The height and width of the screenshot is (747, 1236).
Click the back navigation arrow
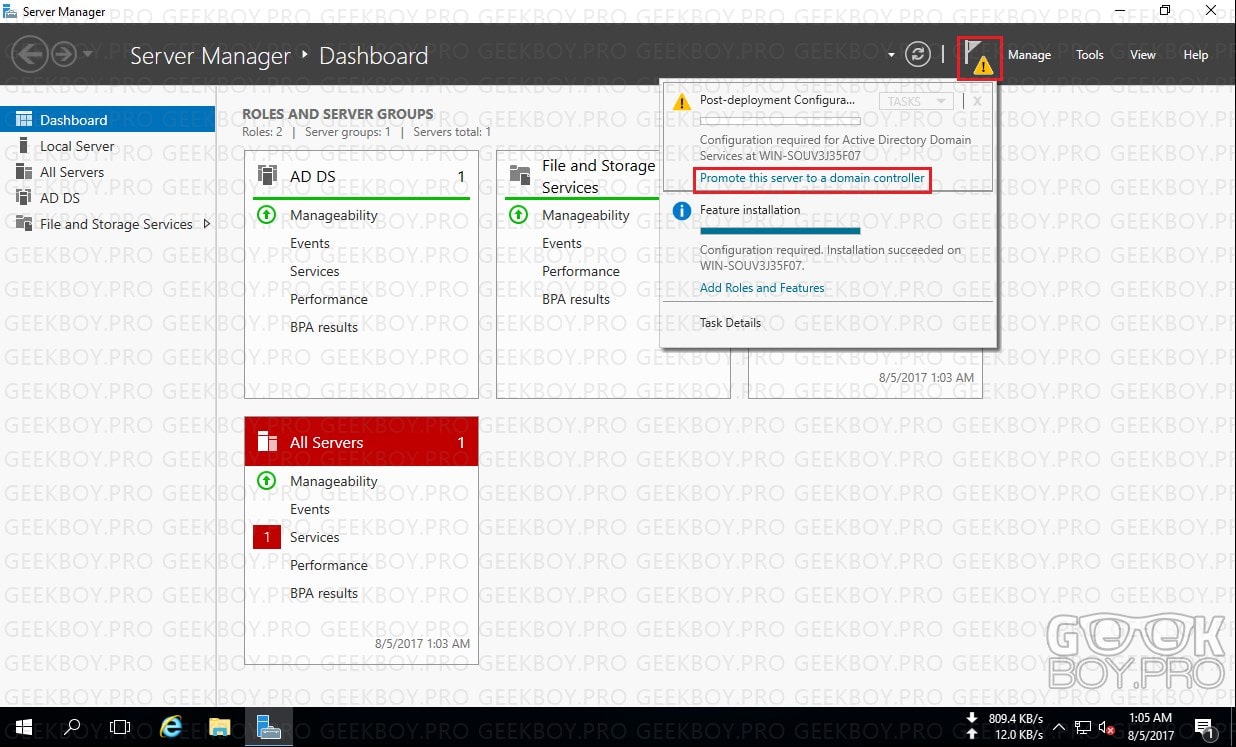[x=31, y=54]
